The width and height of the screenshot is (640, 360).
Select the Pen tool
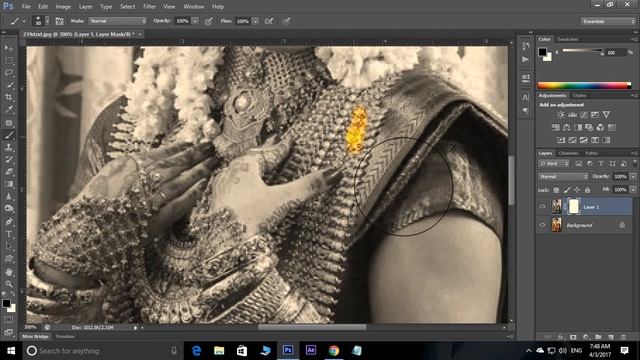click(9, 222)
